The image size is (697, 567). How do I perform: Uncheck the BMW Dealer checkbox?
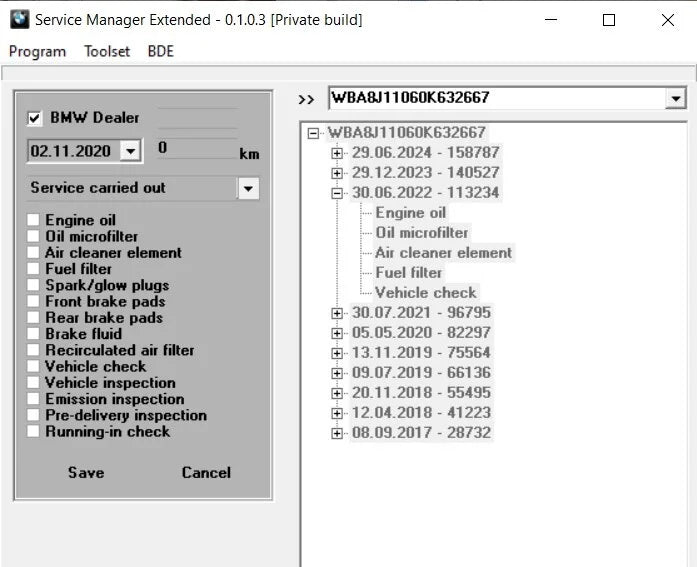[x=34, y=118]
